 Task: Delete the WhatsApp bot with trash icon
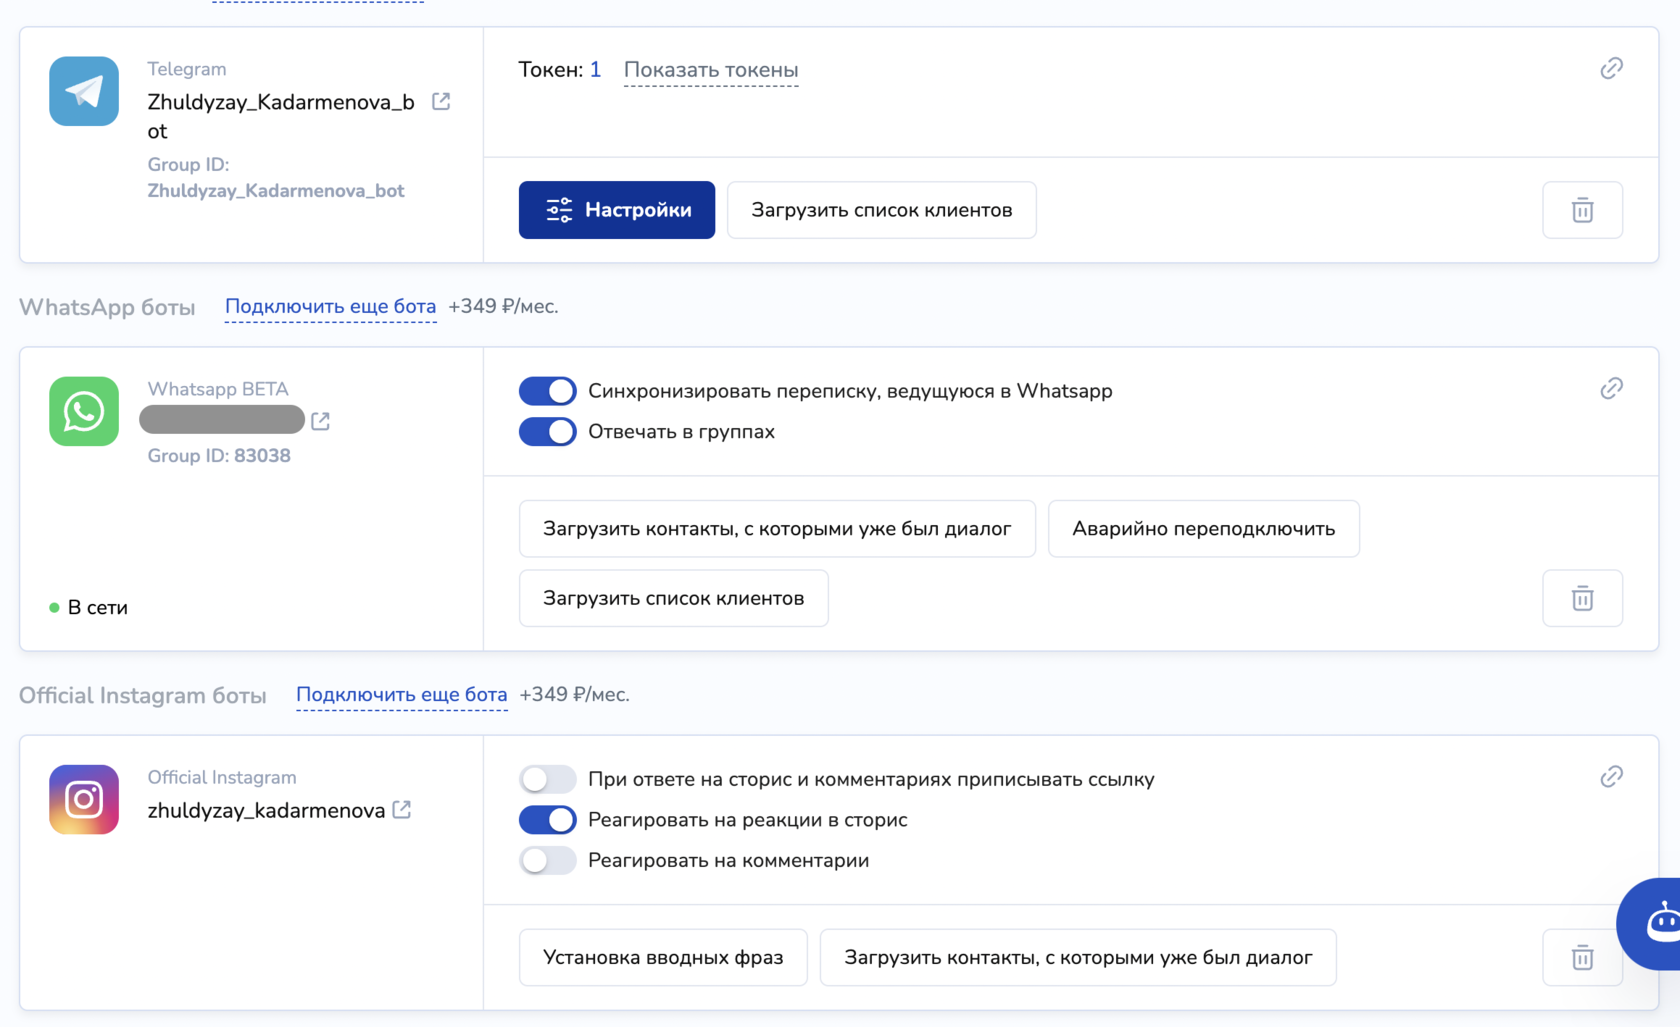click(1582, 598)
